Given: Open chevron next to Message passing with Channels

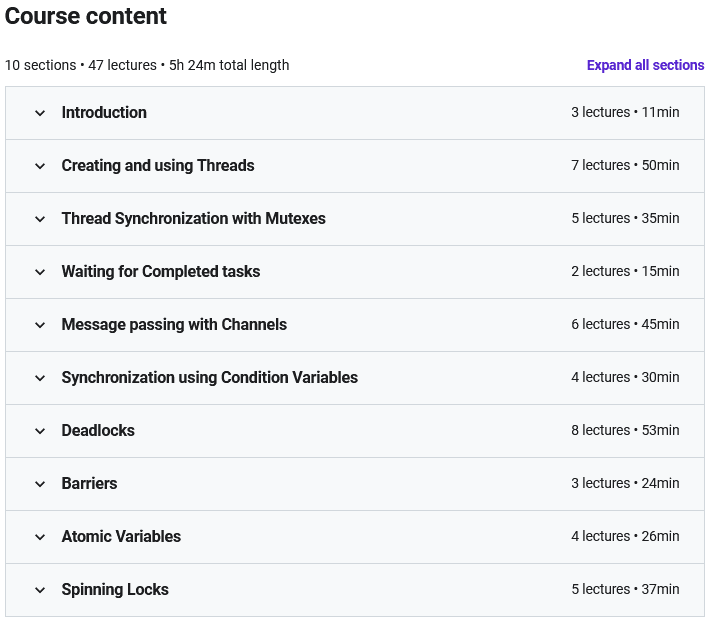Looking at the screenshot, I should (40, 325).
